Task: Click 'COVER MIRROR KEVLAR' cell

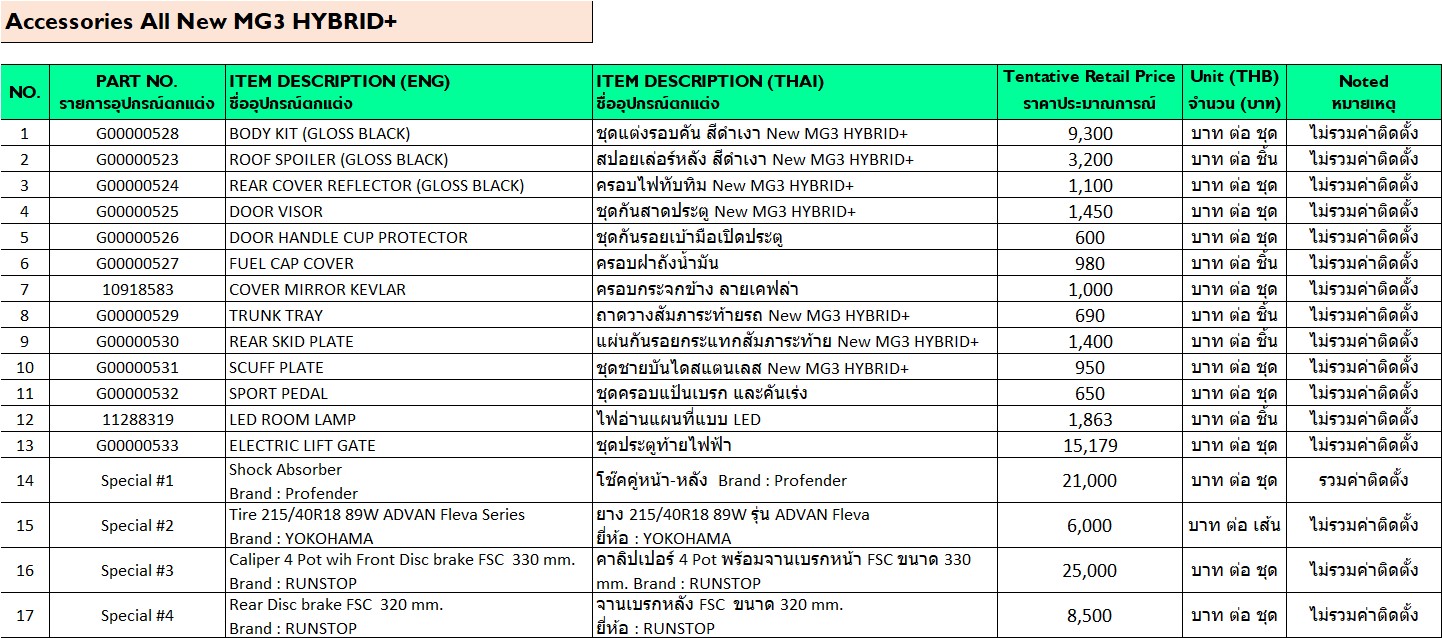Action: 411,289
